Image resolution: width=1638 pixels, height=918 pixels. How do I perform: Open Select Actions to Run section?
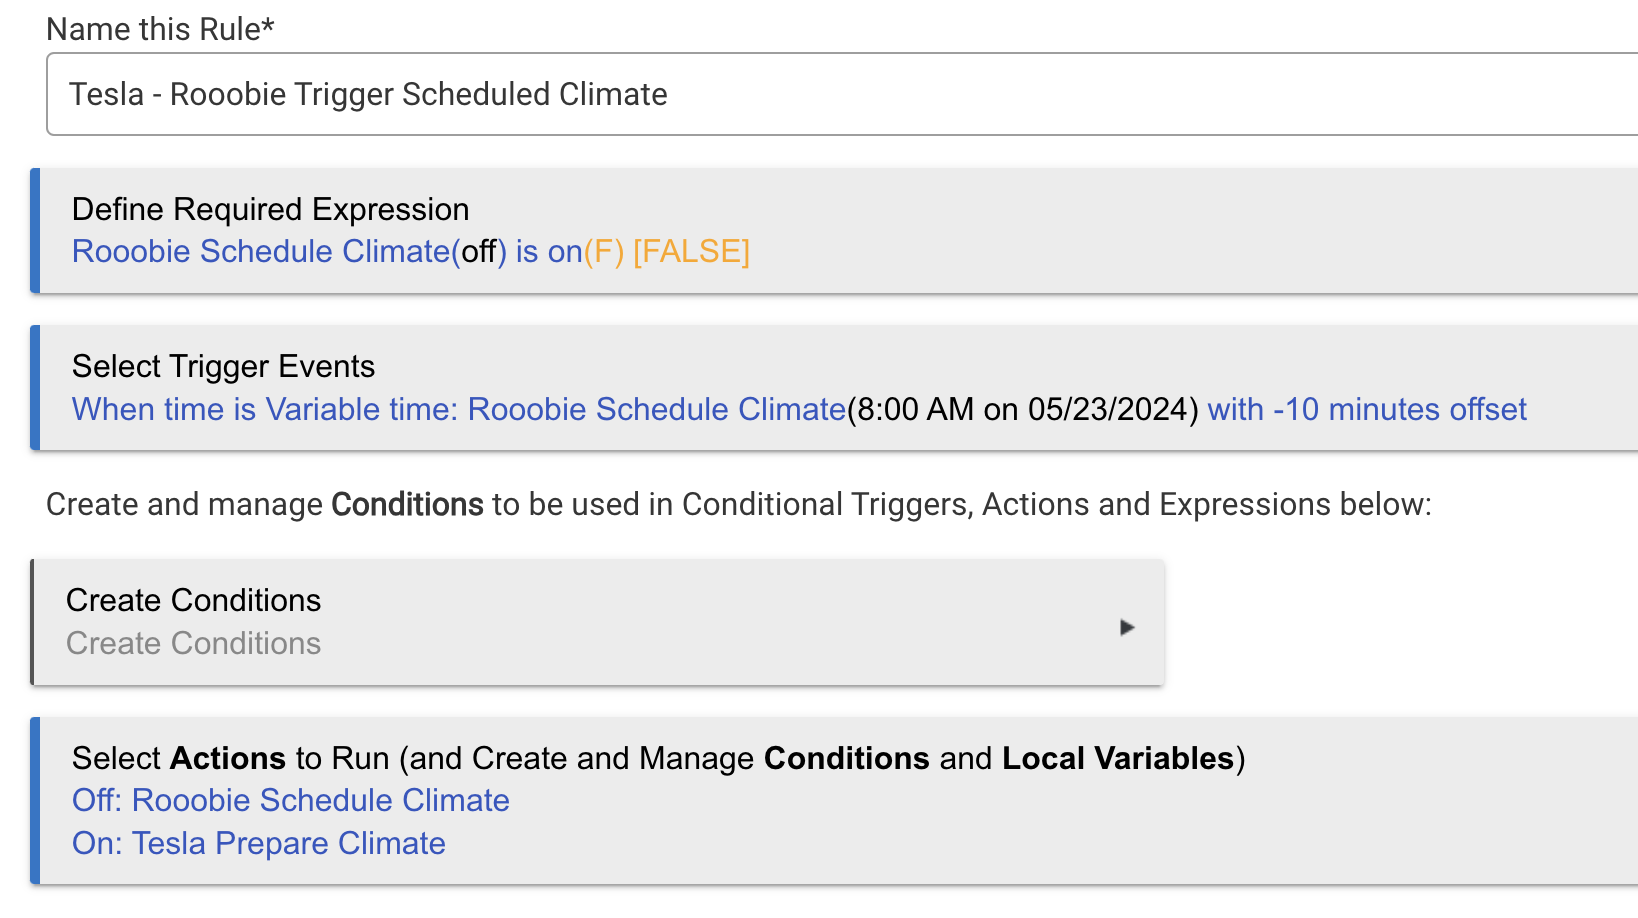[834, 800]
